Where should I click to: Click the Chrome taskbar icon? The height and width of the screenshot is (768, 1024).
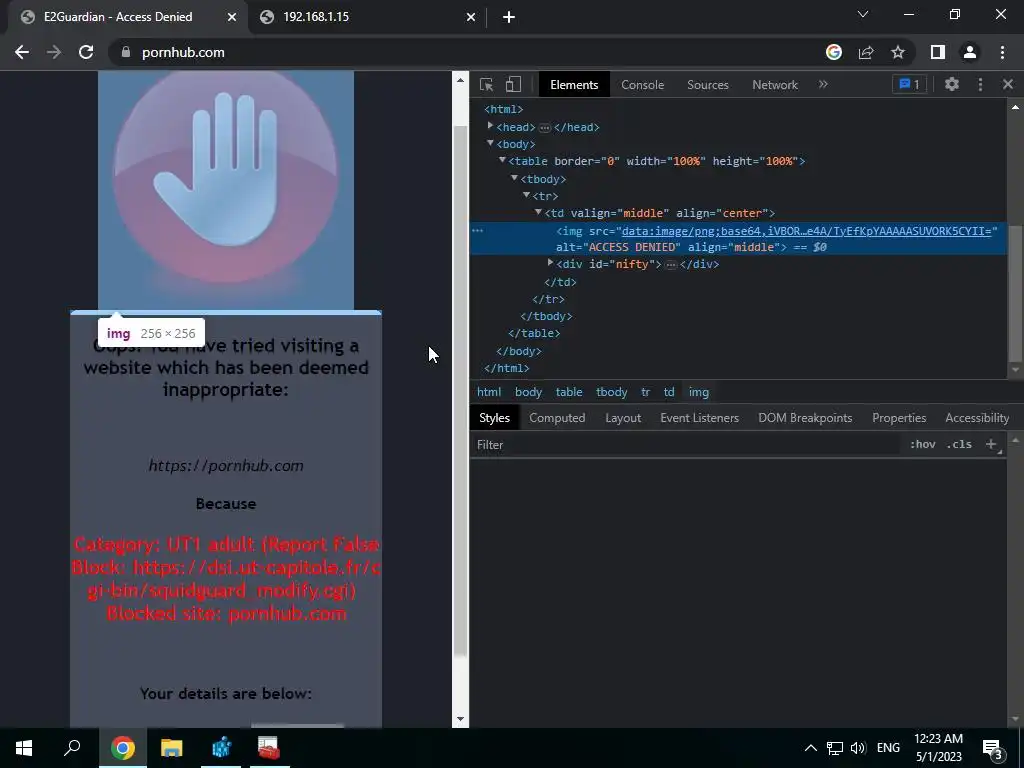pyautogui.click(x=123, y=748)
